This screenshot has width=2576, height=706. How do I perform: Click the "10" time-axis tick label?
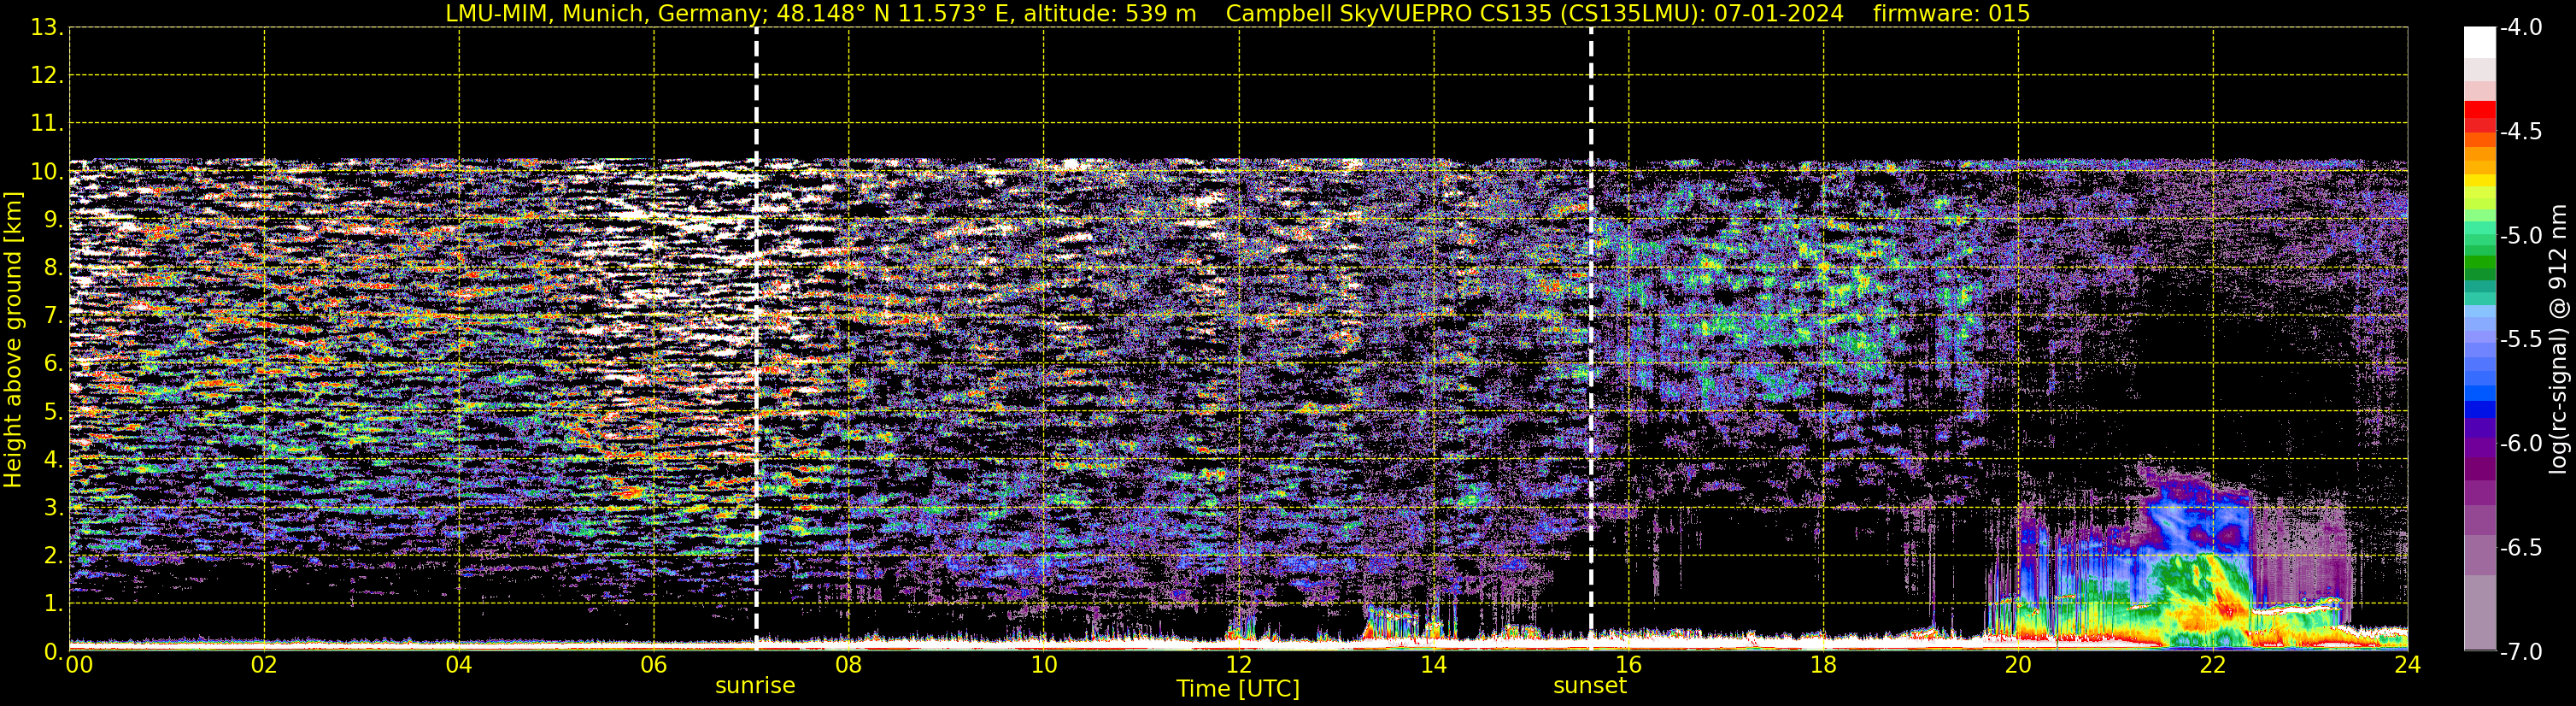click(1044, 665)
